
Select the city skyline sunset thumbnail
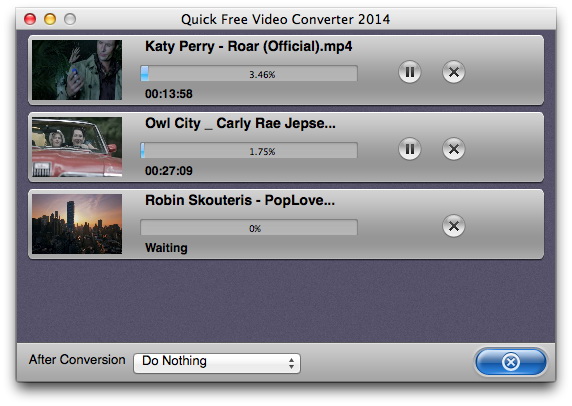(x=77, y=224)
